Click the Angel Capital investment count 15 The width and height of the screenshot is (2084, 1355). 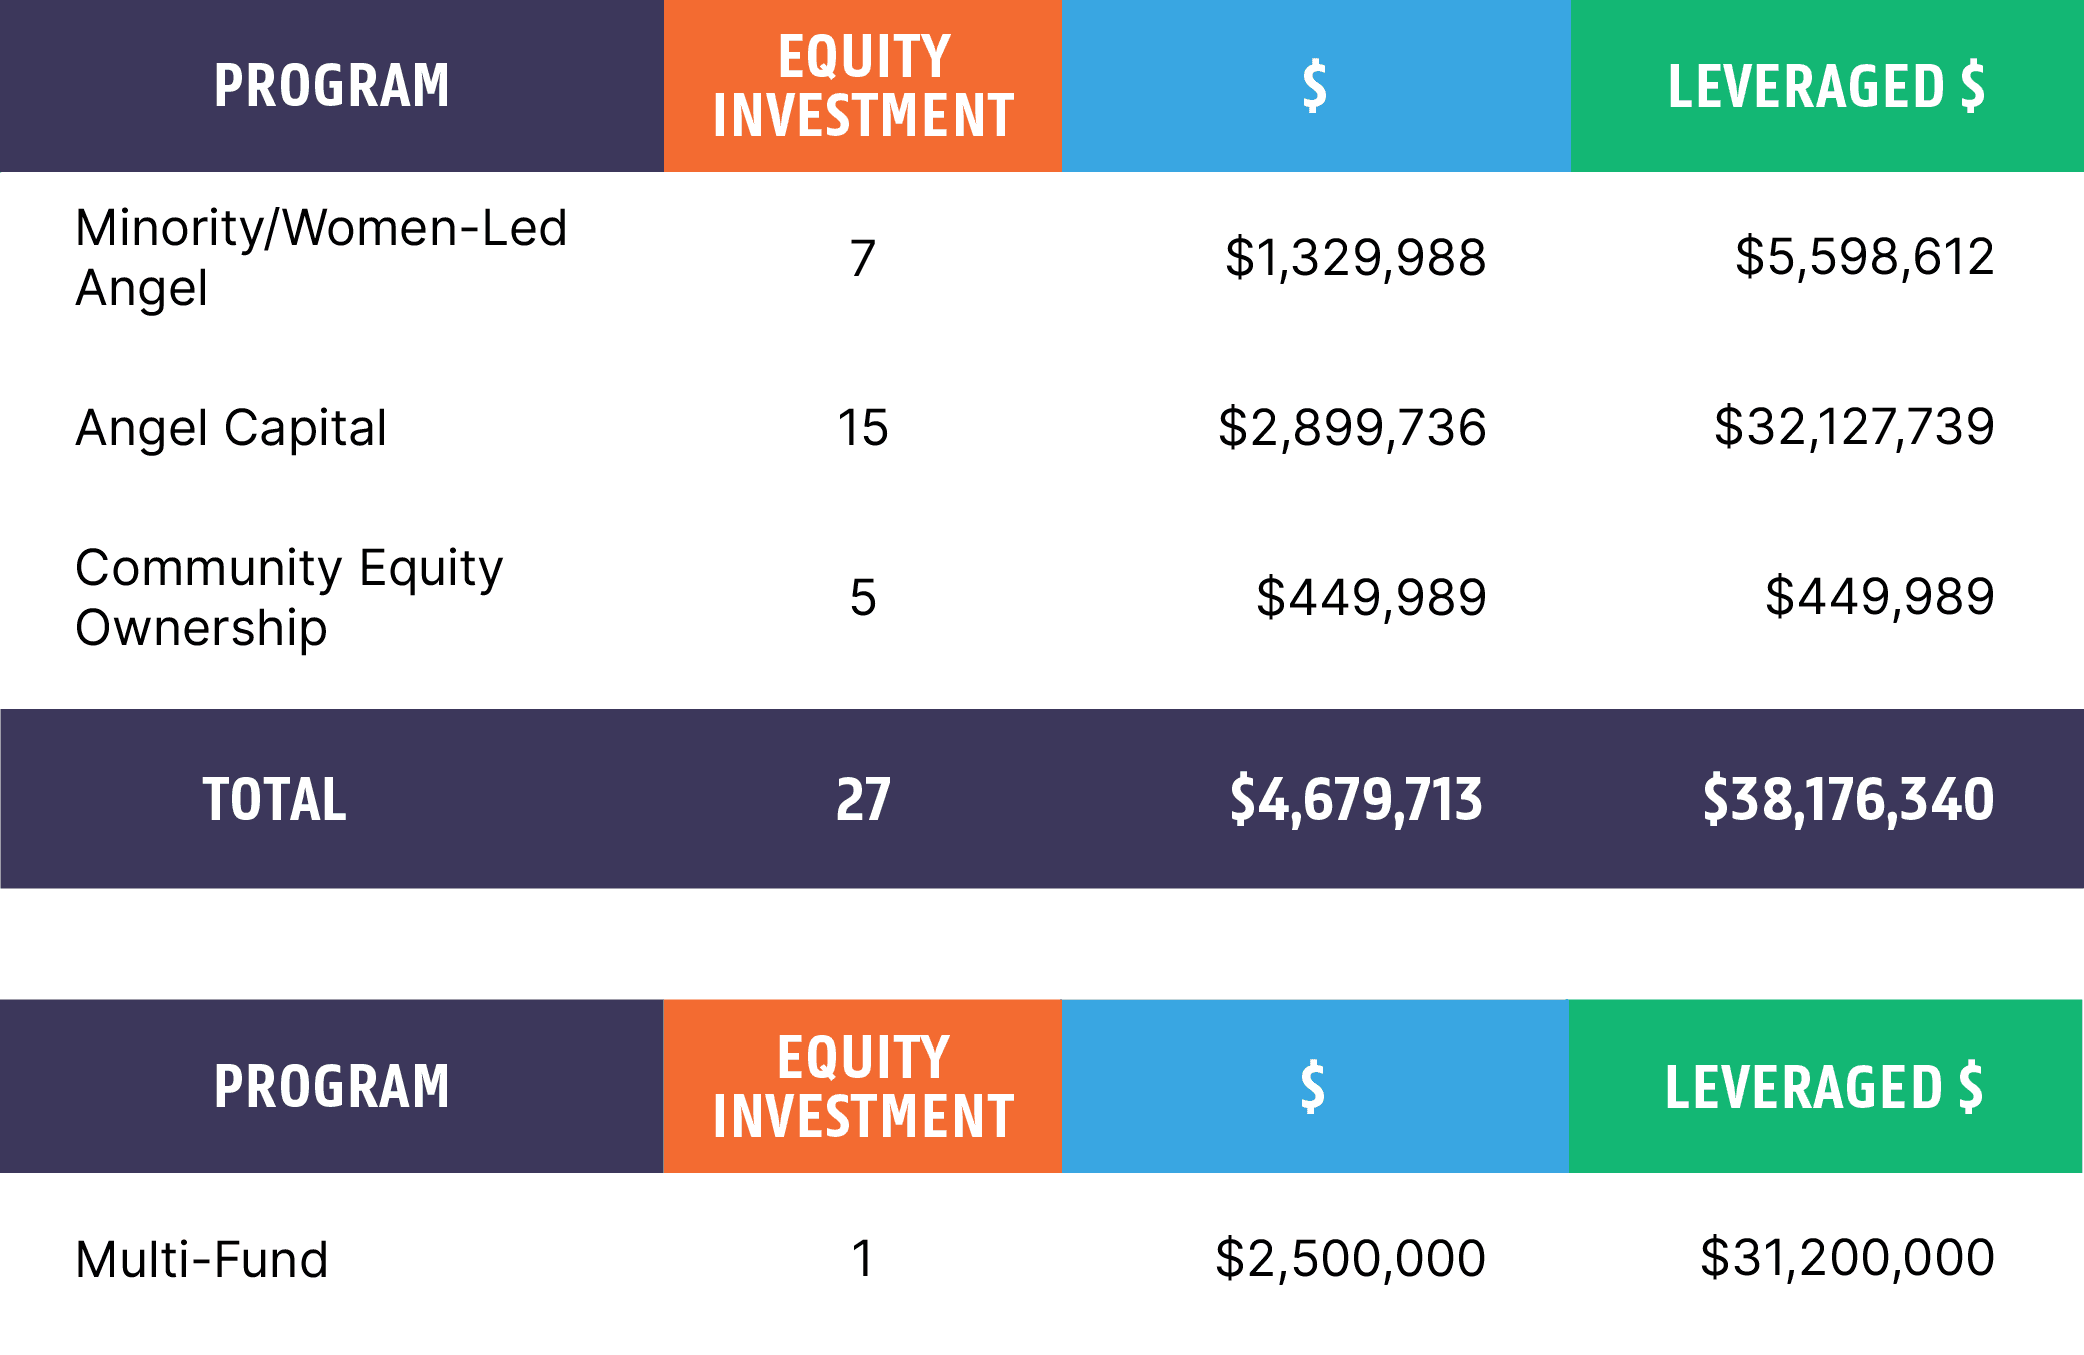point(863,428)
